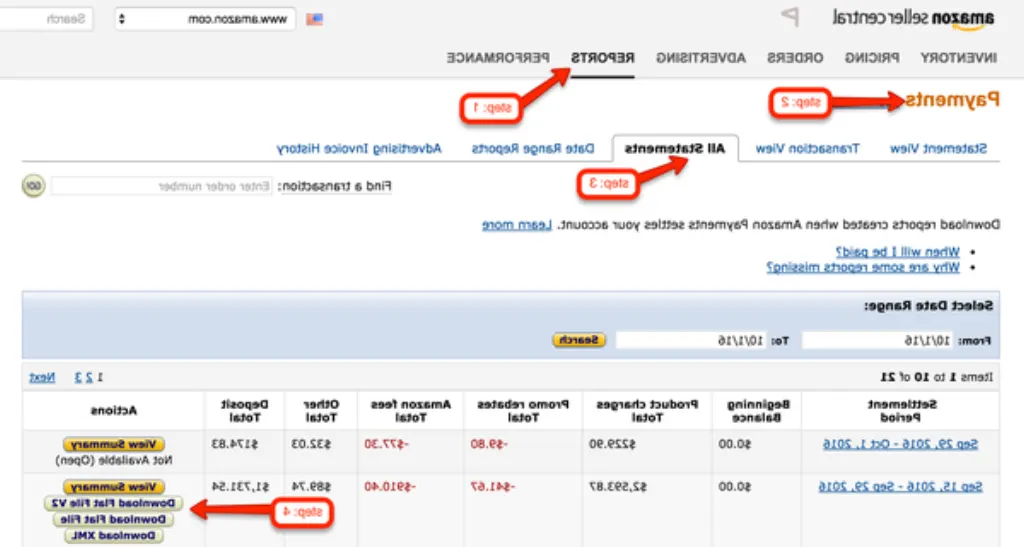Open the www.amazon.com marketplace dropdown
Image resolution: width=1024 pixels, height=547 pixels.
[x=205, y=19]
